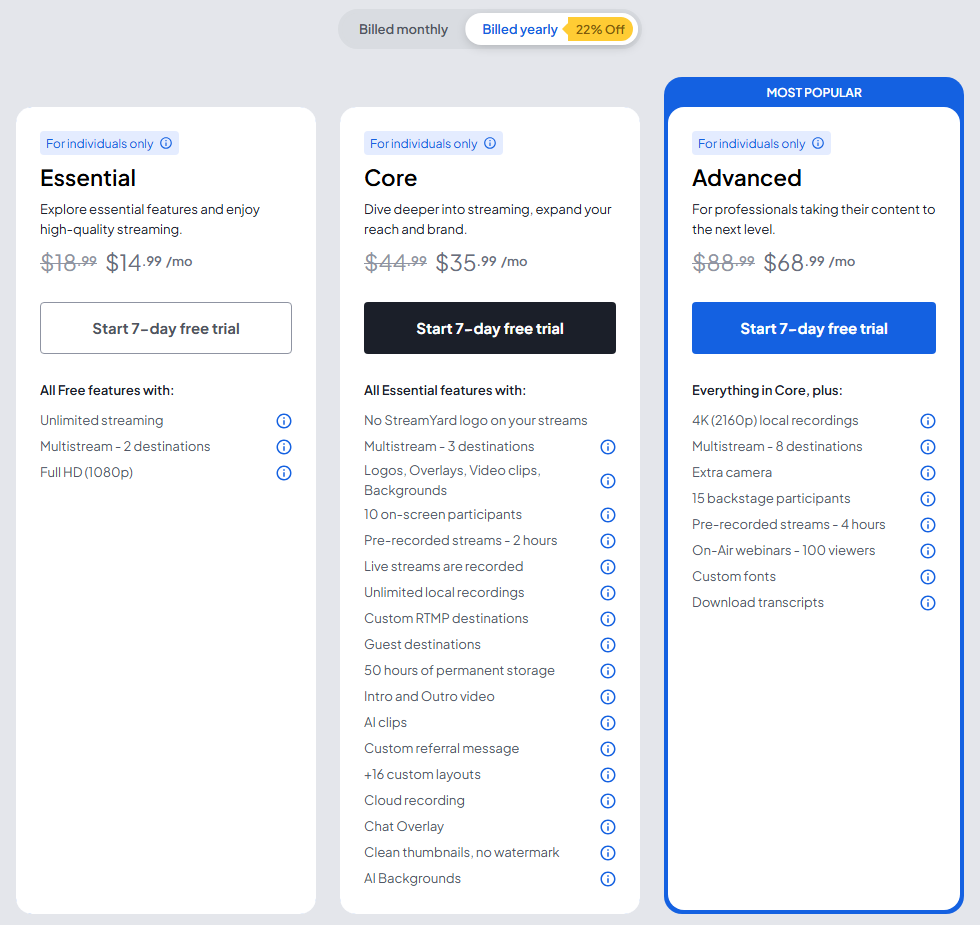Show info for Intro and Outro video
Viewport: 980px width, 925px height.
tap(608, 697)
